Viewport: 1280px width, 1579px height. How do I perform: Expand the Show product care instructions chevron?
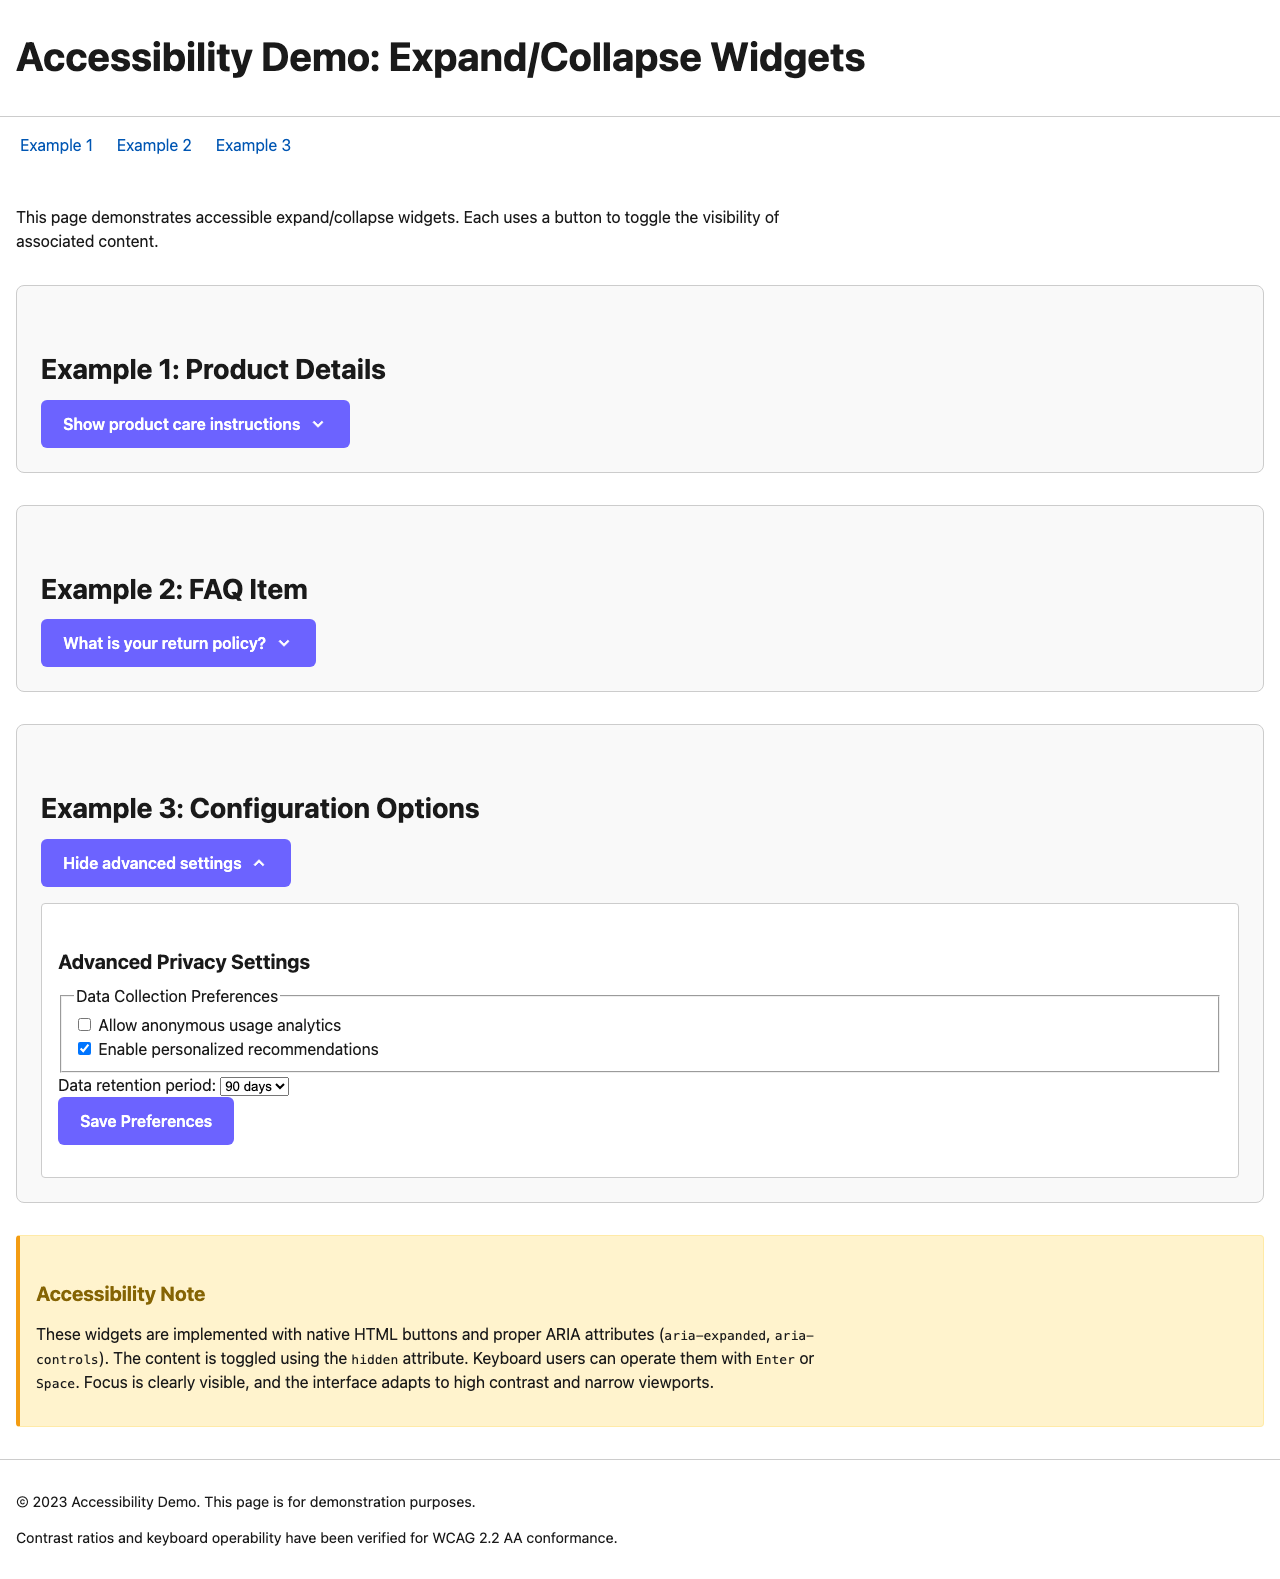click(x=320, y=424)
